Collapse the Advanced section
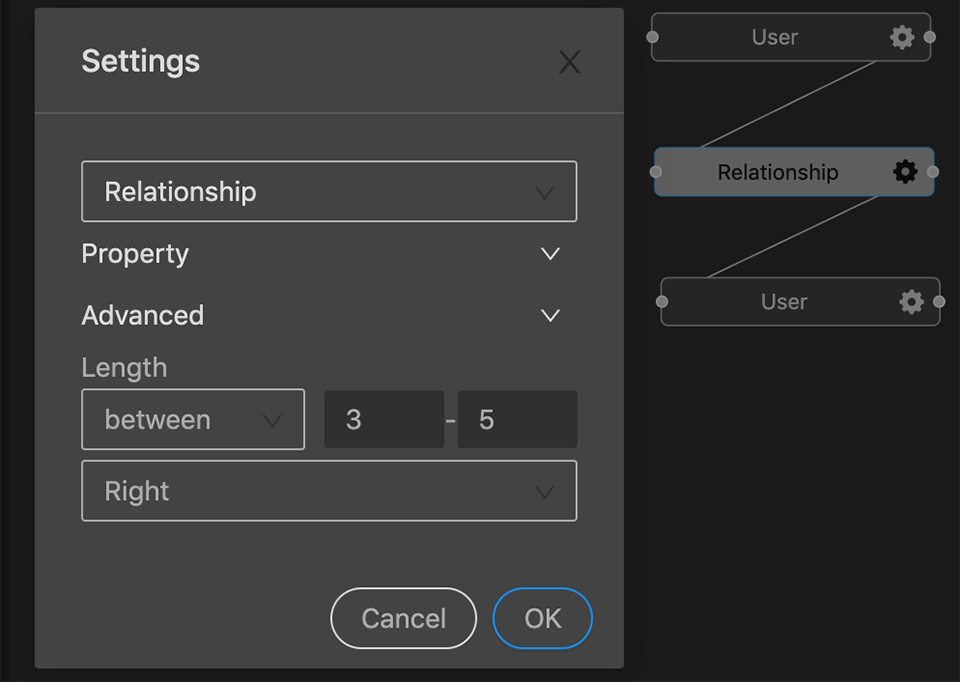Screen dimensions: 960x682 [x=549, y=316]
